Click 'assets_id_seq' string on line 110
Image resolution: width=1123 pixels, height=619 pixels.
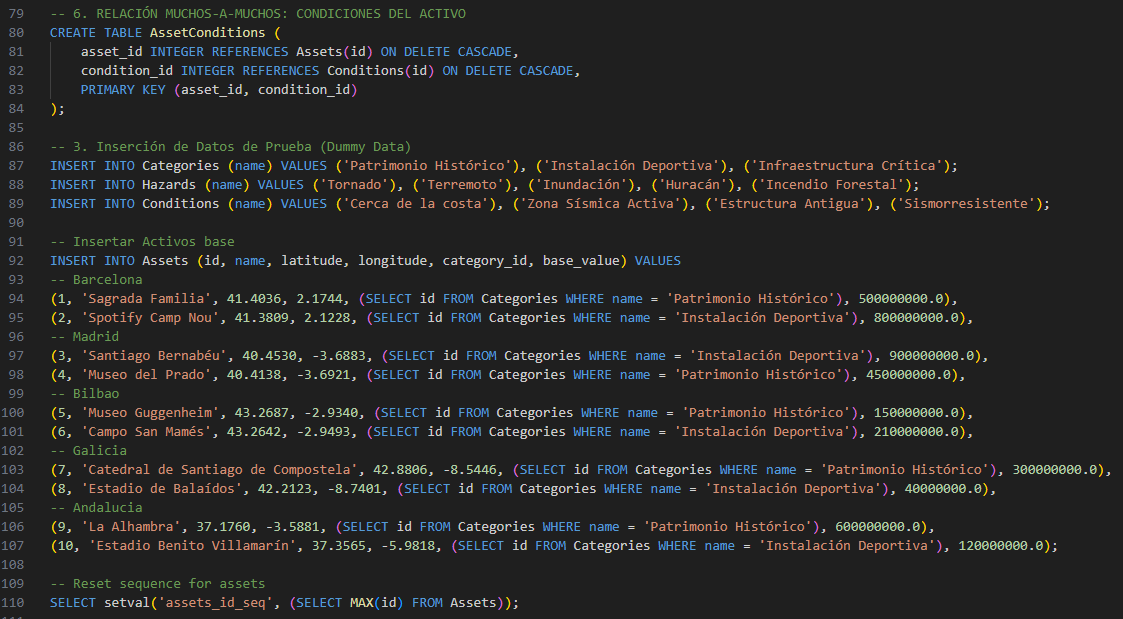tap(216, 603)
